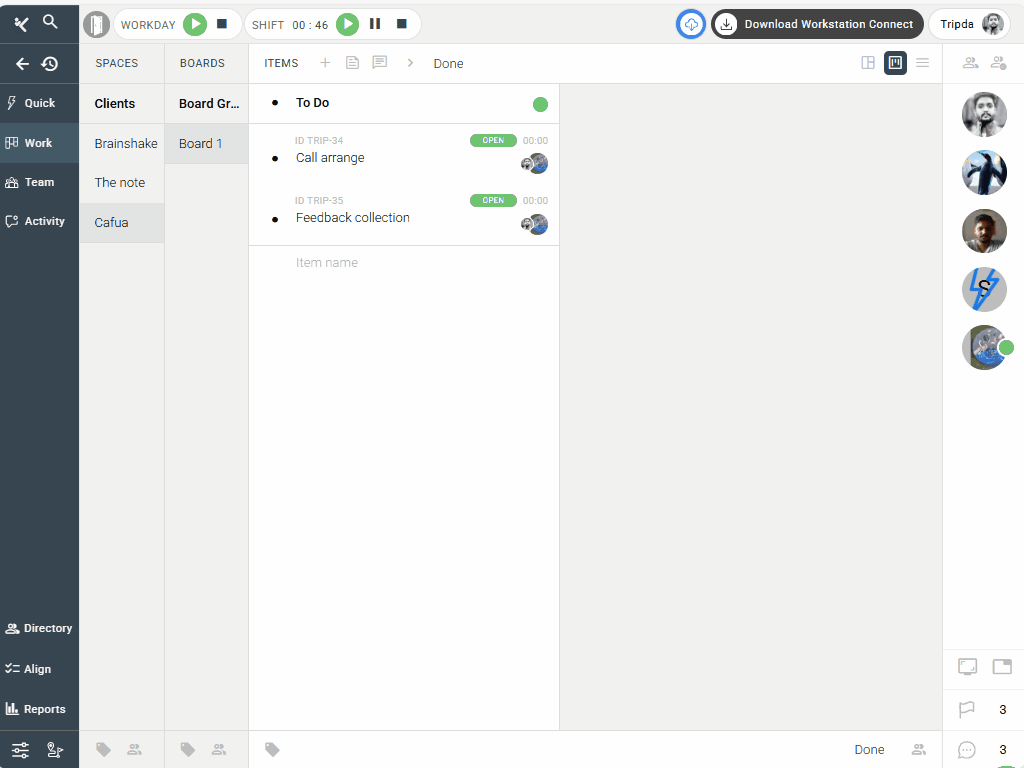Click Download Workstation Connect button
1024x768 pixels.
[x=817, y=24]
